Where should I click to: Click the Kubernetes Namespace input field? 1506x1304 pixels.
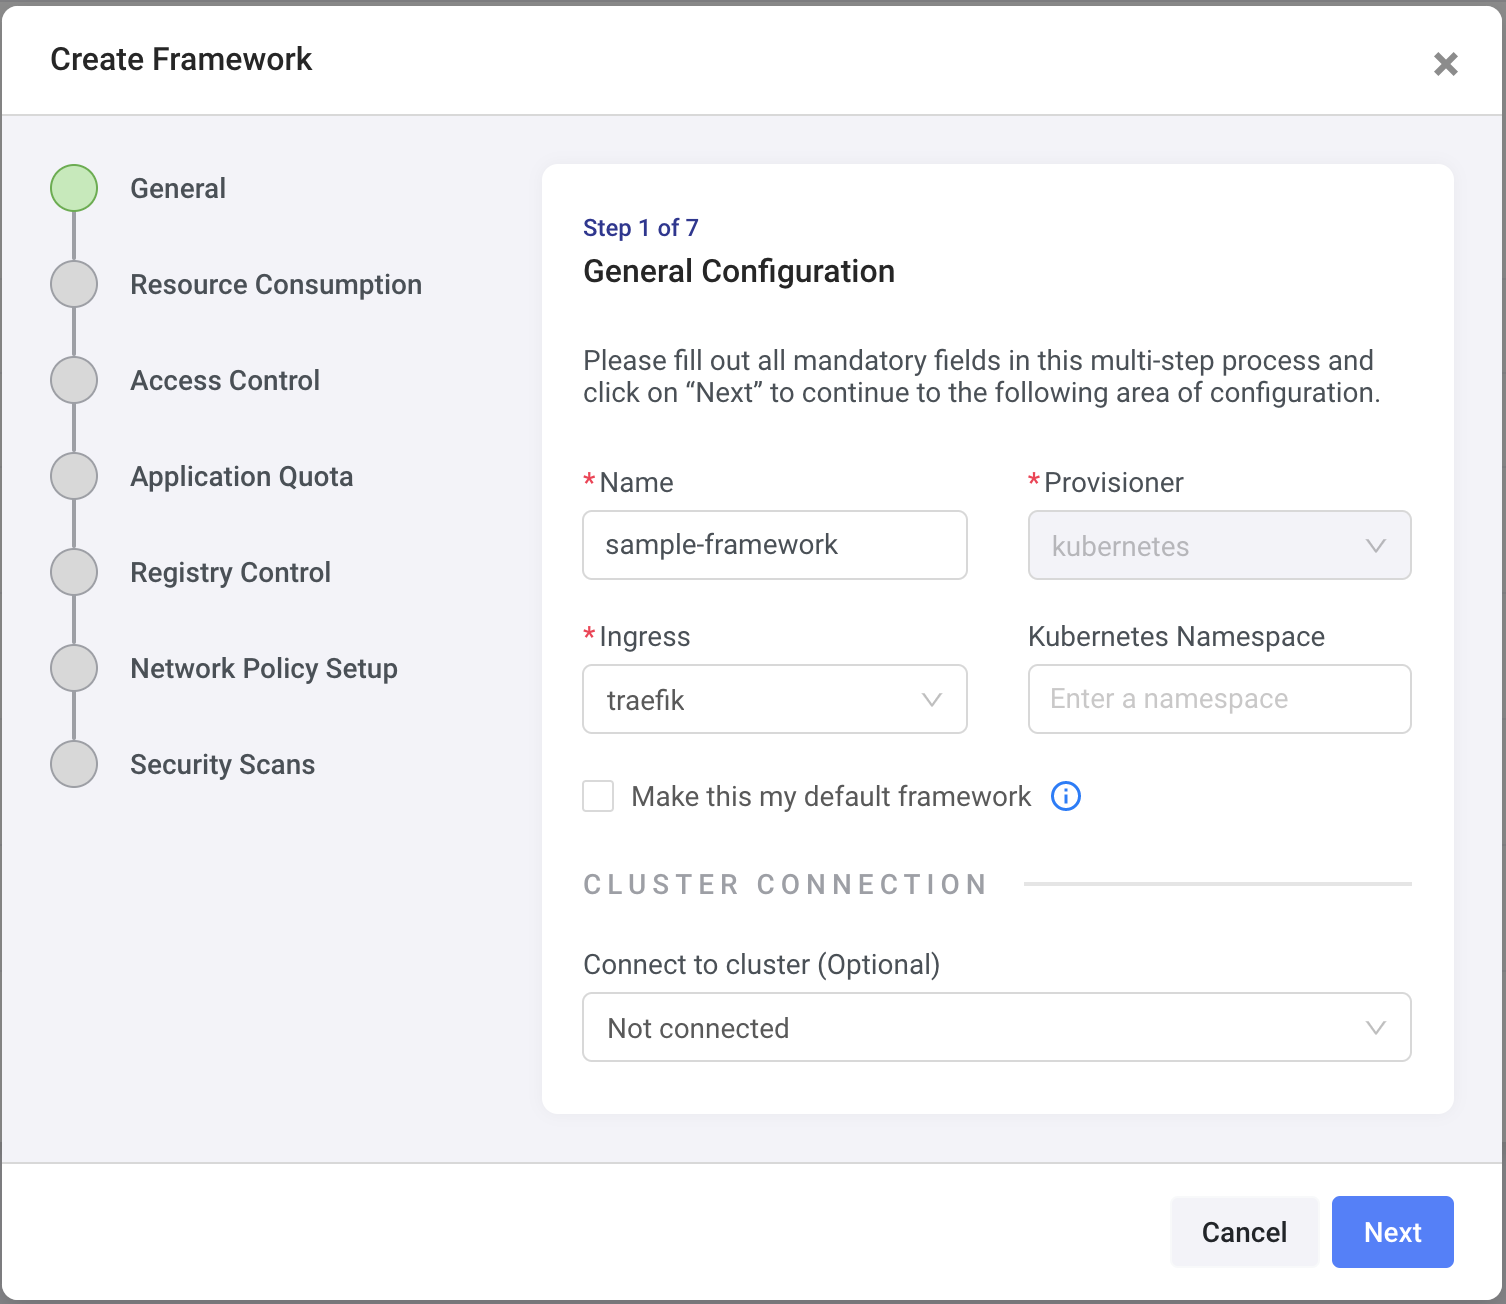1219,699
